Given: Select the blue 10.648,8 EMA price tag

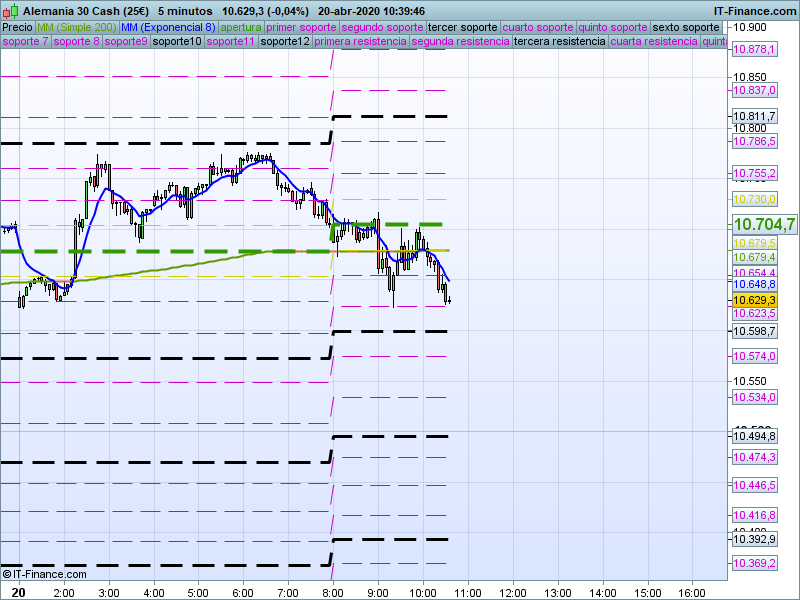Looking at the screenshot, I should point(755,285).
